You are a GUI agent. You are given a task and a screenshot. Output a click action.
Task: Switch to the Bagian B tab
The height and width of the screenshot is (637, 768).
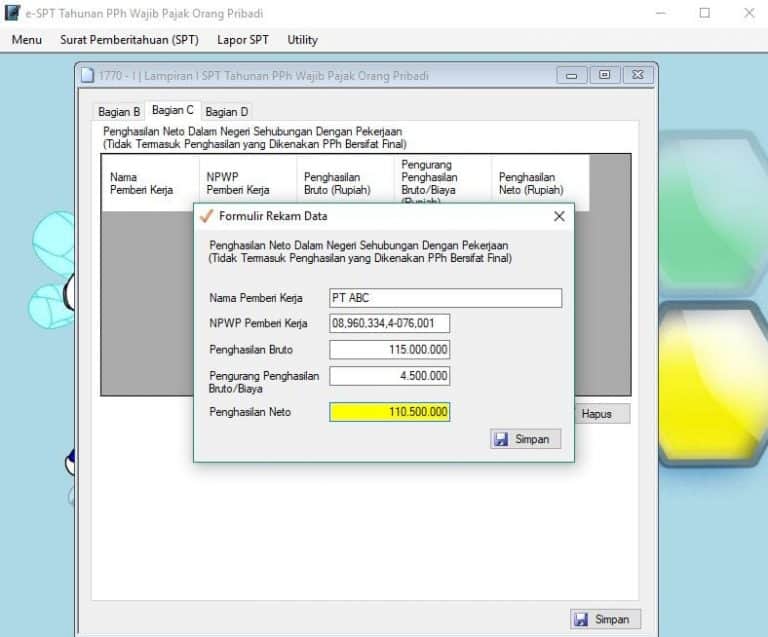coord(119,112)
